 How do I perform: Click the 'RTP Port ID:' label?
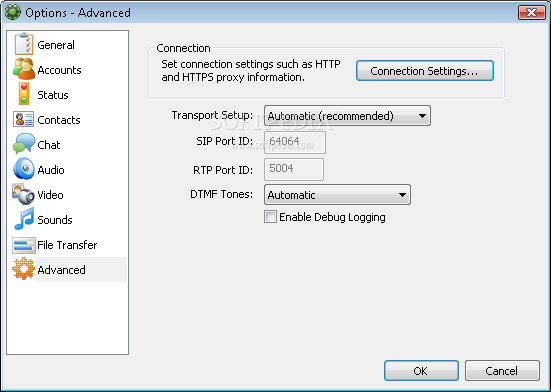pos(223,170)
